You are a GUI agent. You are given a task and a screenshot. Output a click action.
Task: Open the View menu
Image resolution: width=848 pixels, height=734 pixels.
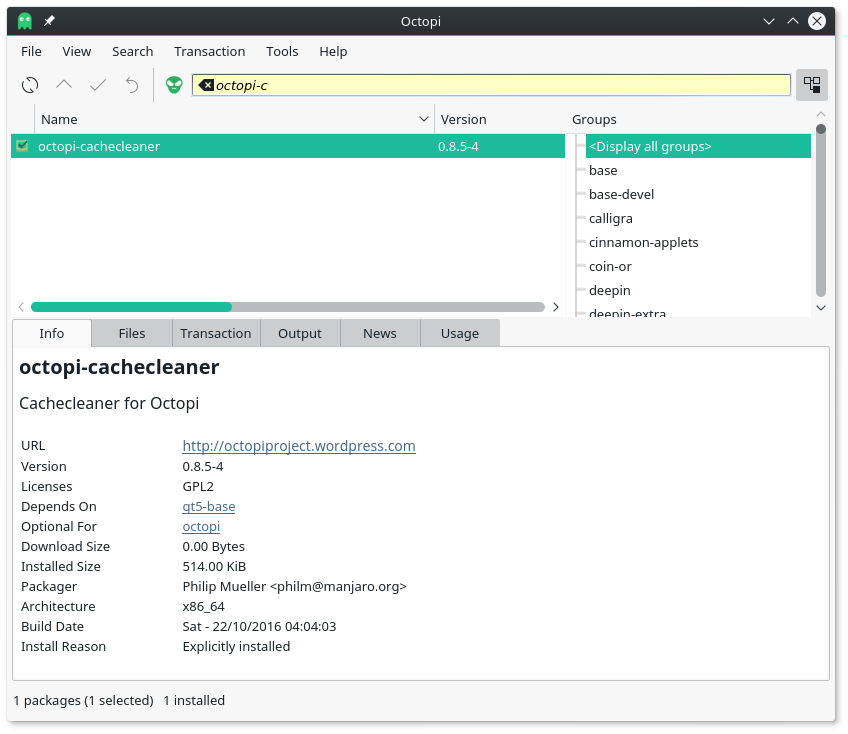76,51
